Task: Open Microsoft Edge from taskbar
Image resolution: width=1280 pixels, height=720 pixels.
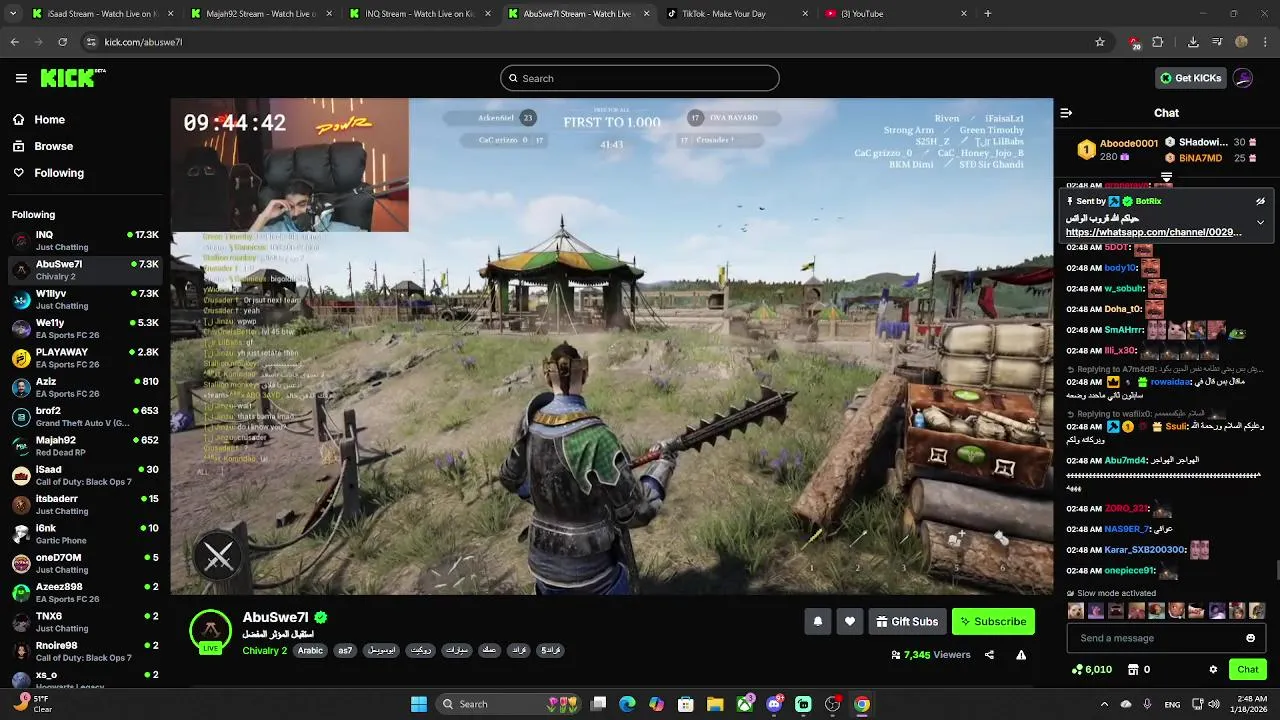Action: [x=627, y=704]
